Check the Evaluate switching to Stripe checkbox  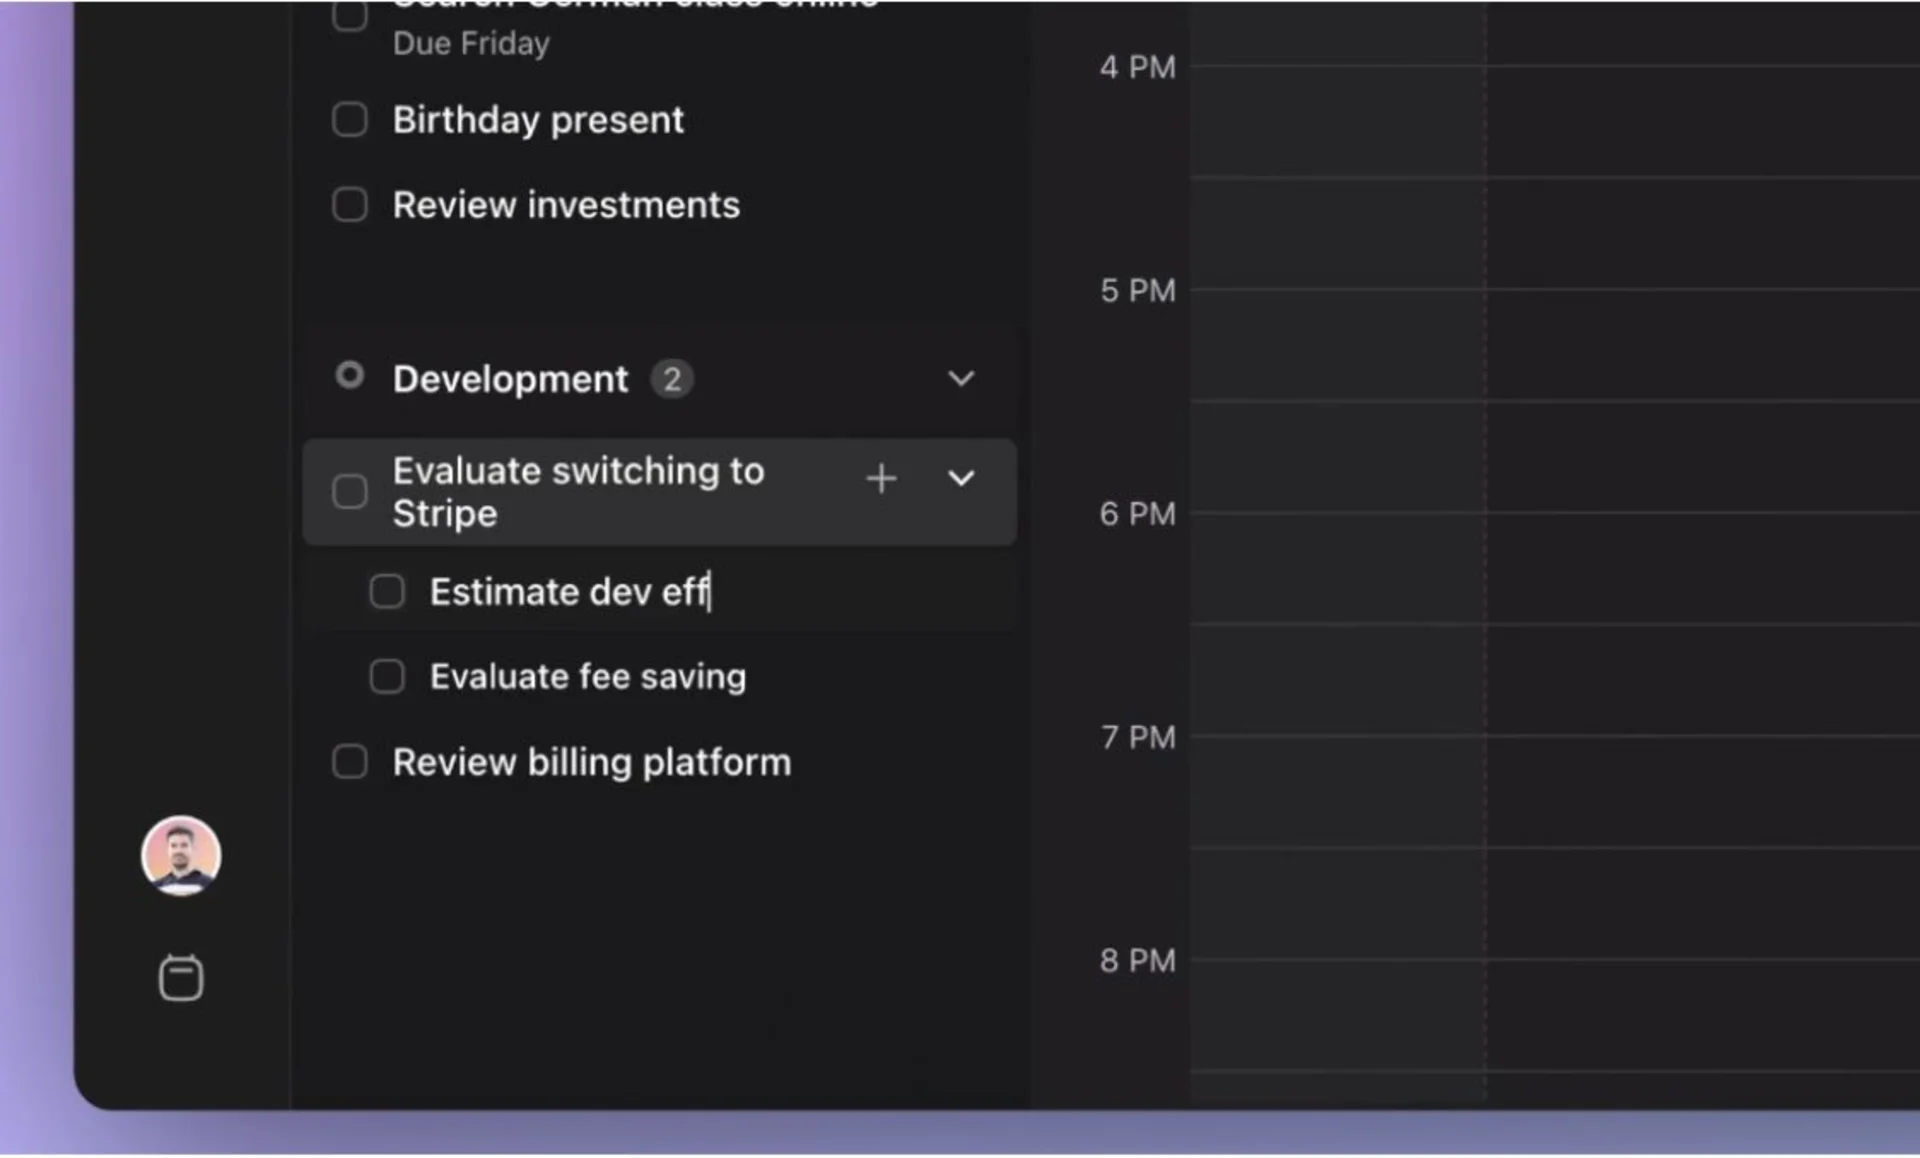pyautogui.click(x=350, y=491)
